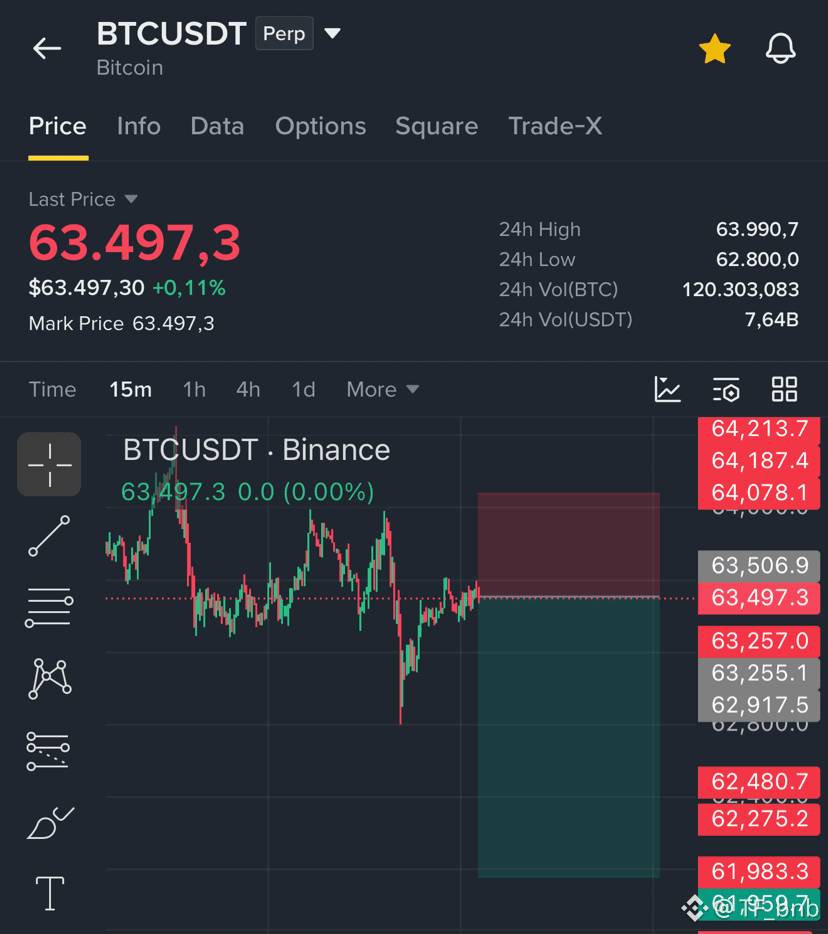Open the grid layout icon
Viewport: 828px width, 934px height.
tap(784, 390)
